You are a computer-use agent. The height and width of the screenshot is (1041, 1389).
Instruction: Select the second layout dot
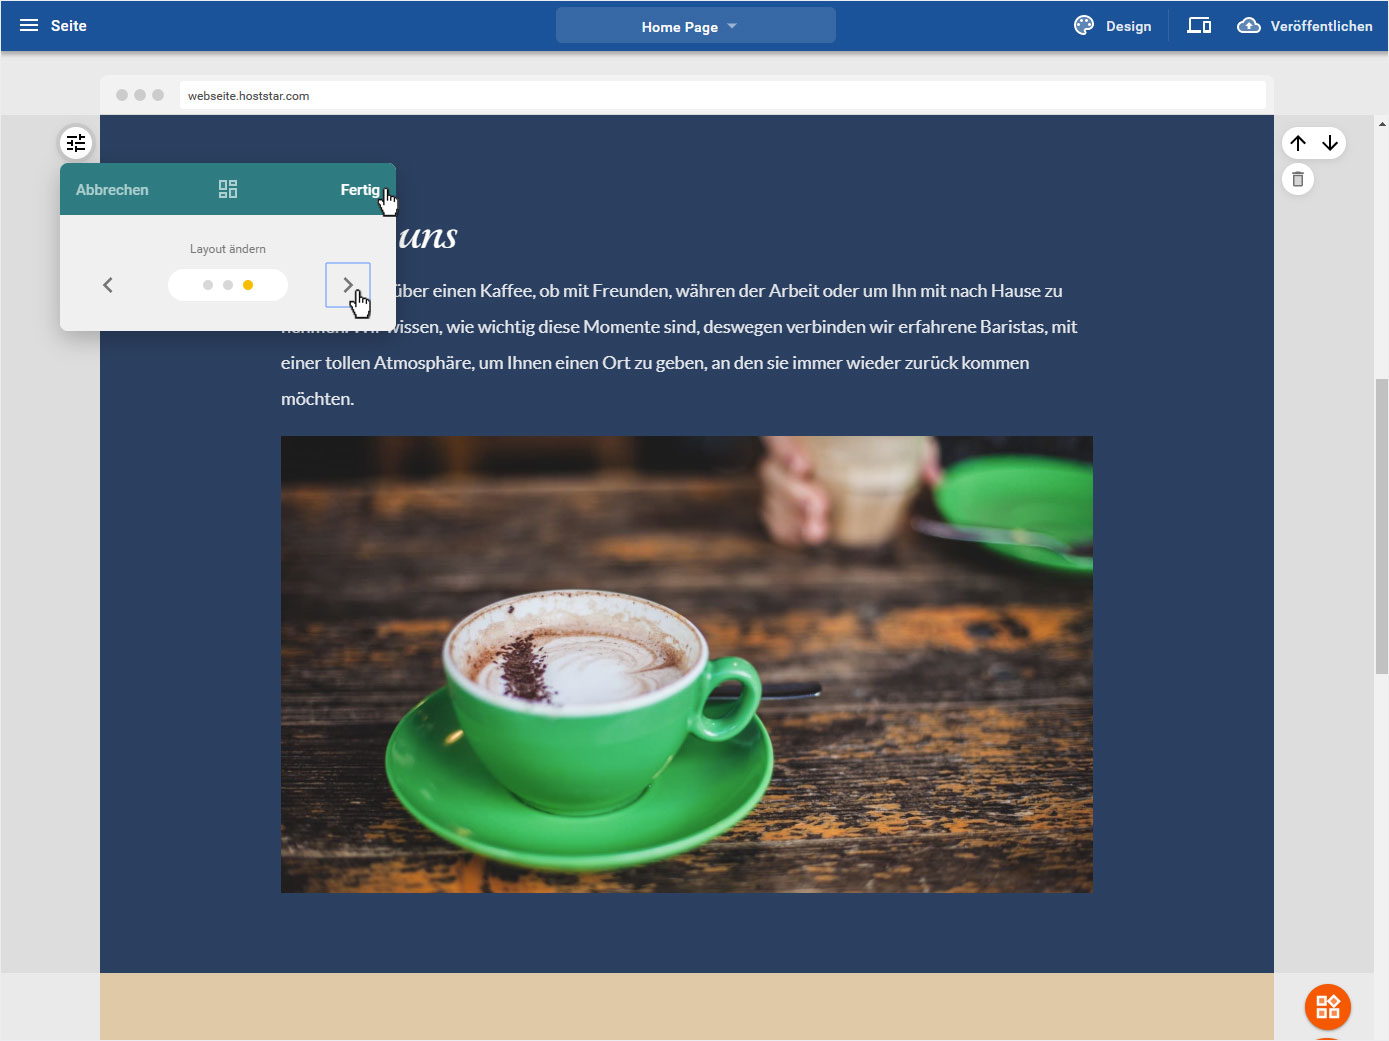[228, 285]
